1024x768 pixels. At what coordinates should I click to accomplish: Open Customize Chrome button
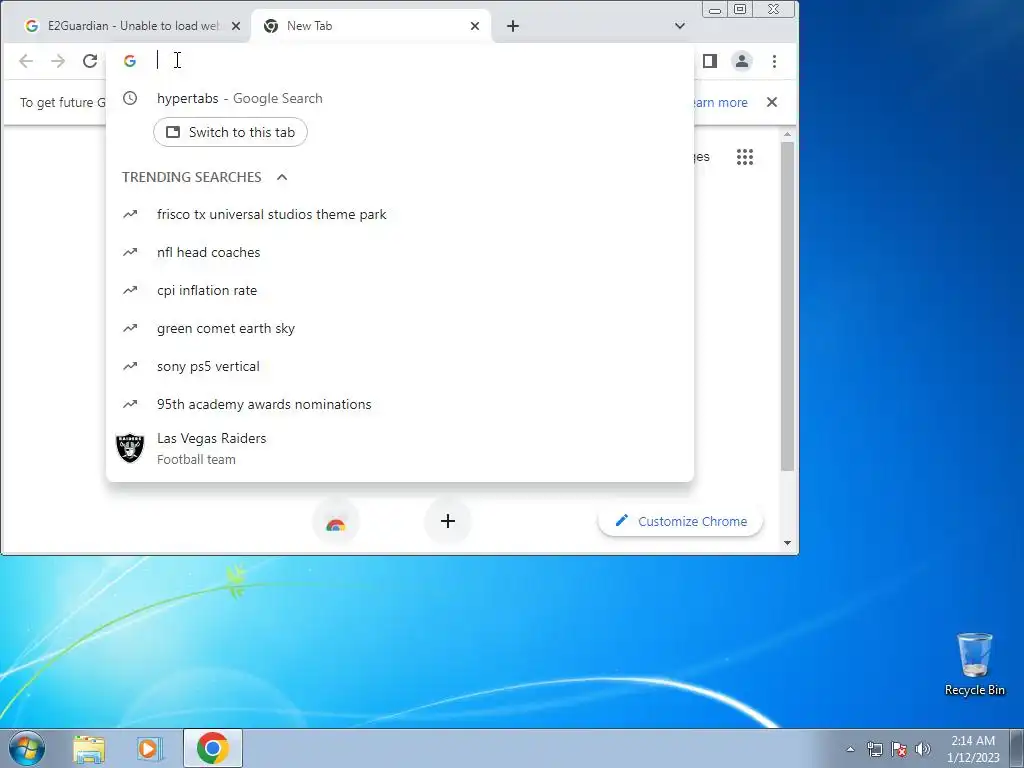click(680, 522)
